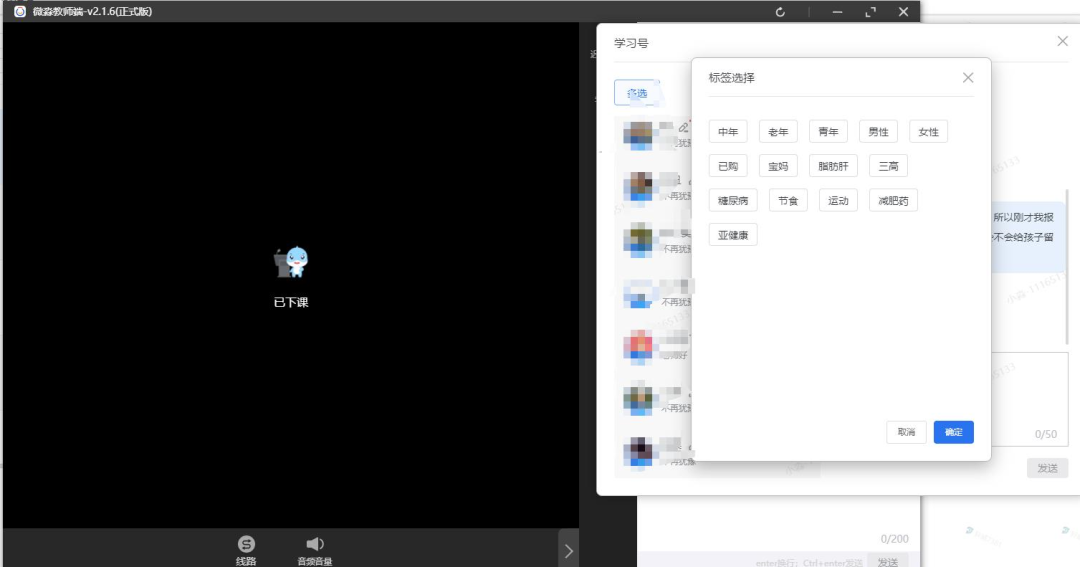Screen dimensions: 1080x567
Task: Select the 青年 tag
Action: pyautogui.click(x=829, y=132)
